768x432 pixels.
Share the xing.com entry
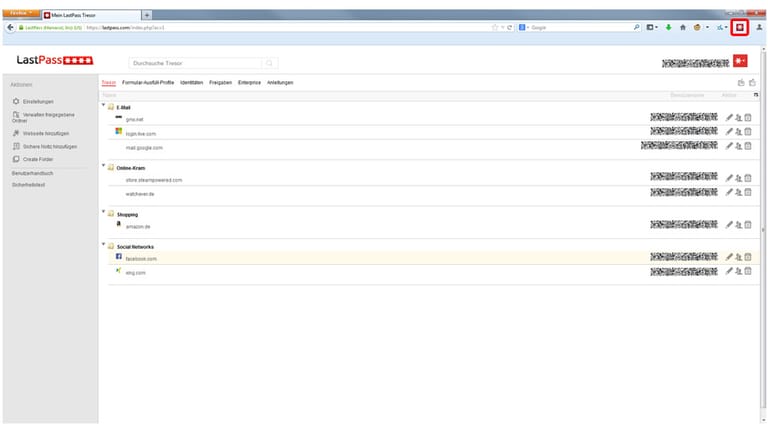pyautogui.click(x=739, y=271)
